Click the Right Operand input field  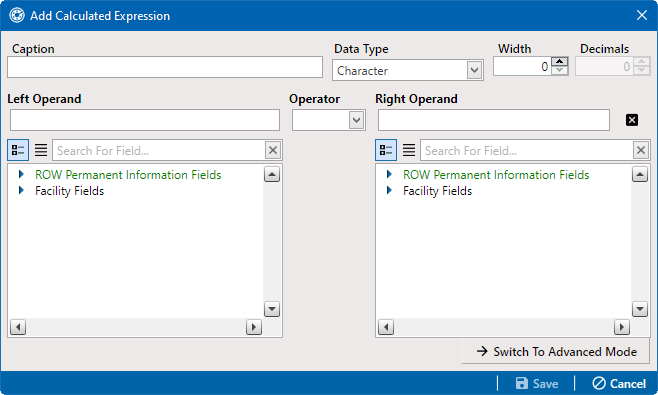(494, 120)
